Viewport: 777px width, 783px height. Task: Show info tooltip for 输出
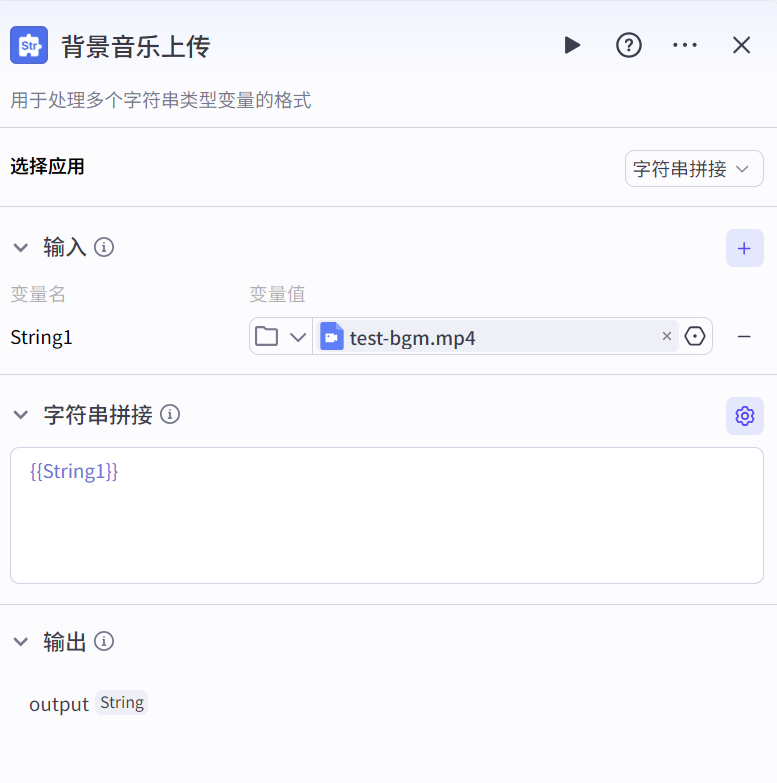tap(104, 641)
